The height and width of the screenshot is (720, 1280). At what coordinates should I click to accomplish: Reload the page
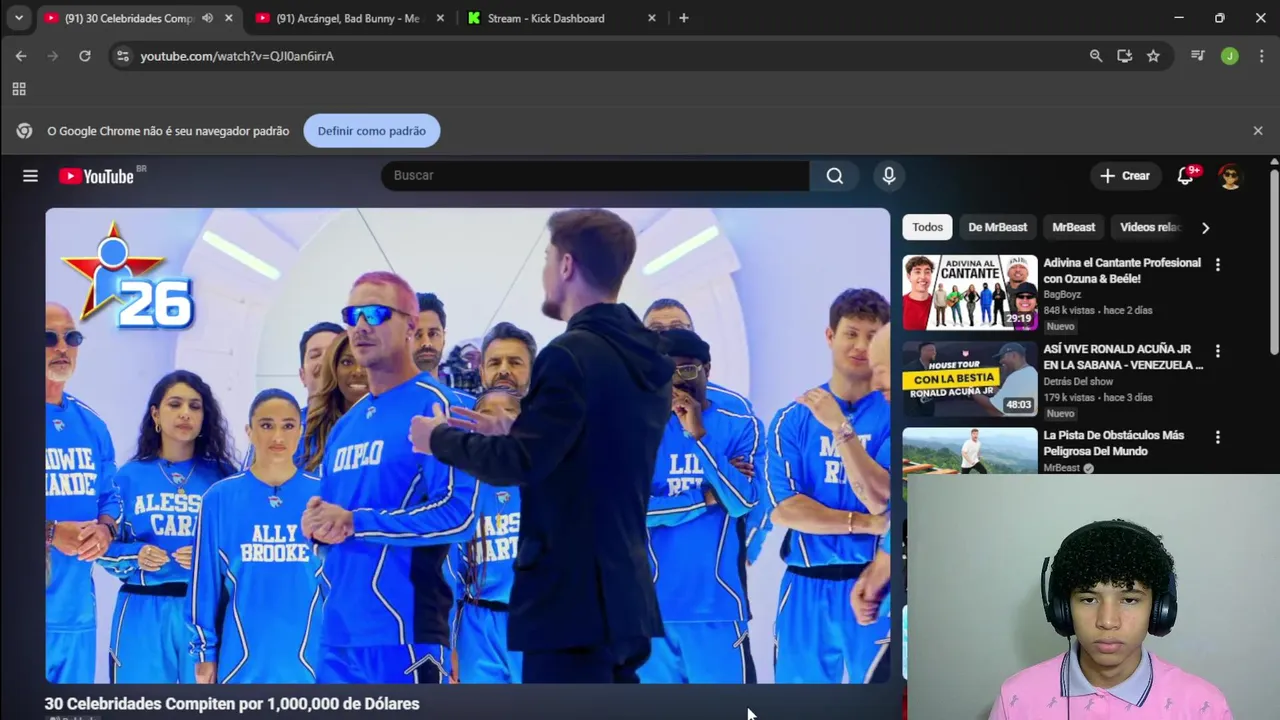(x=85, y=56)
